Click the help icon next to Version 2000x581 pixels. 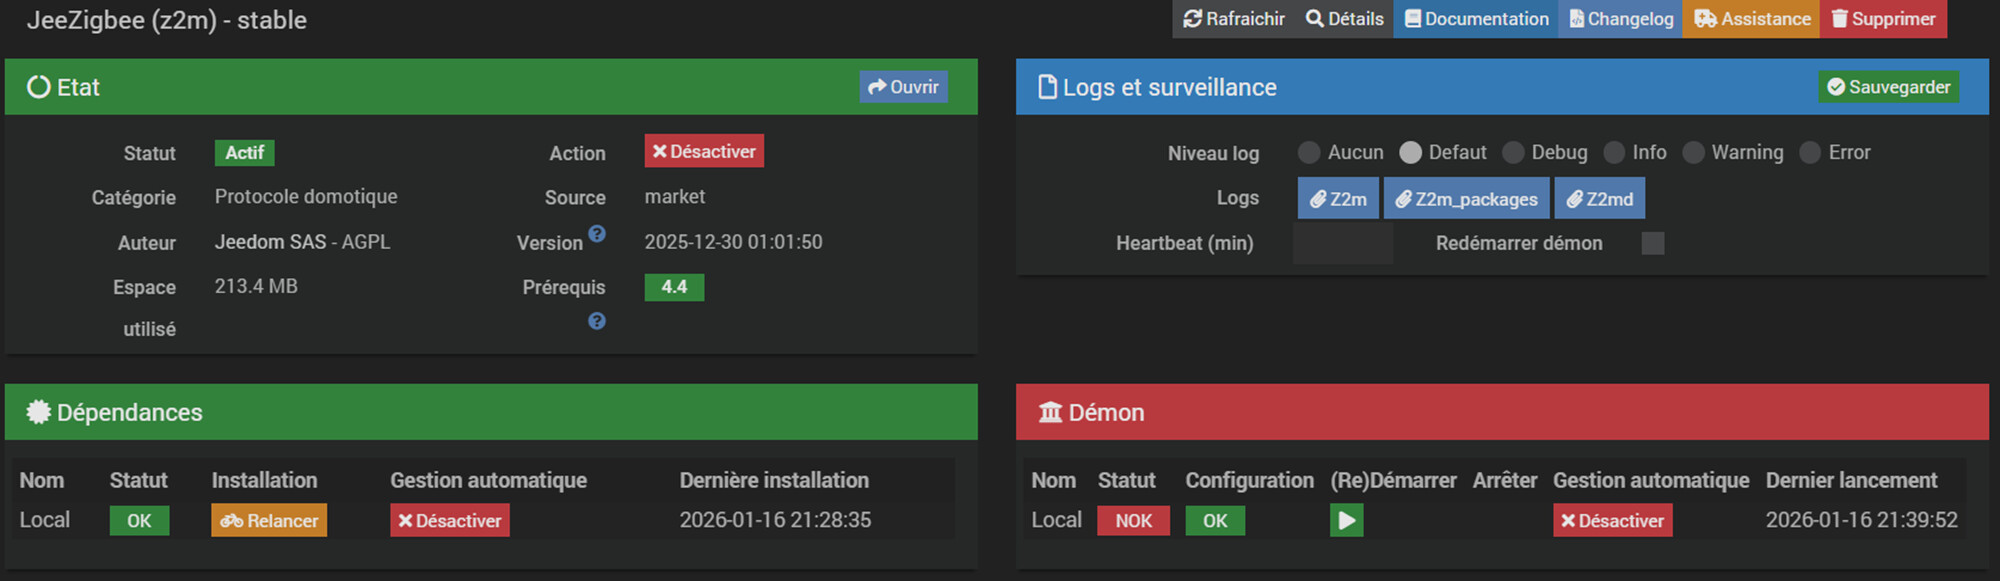[597, 234]
